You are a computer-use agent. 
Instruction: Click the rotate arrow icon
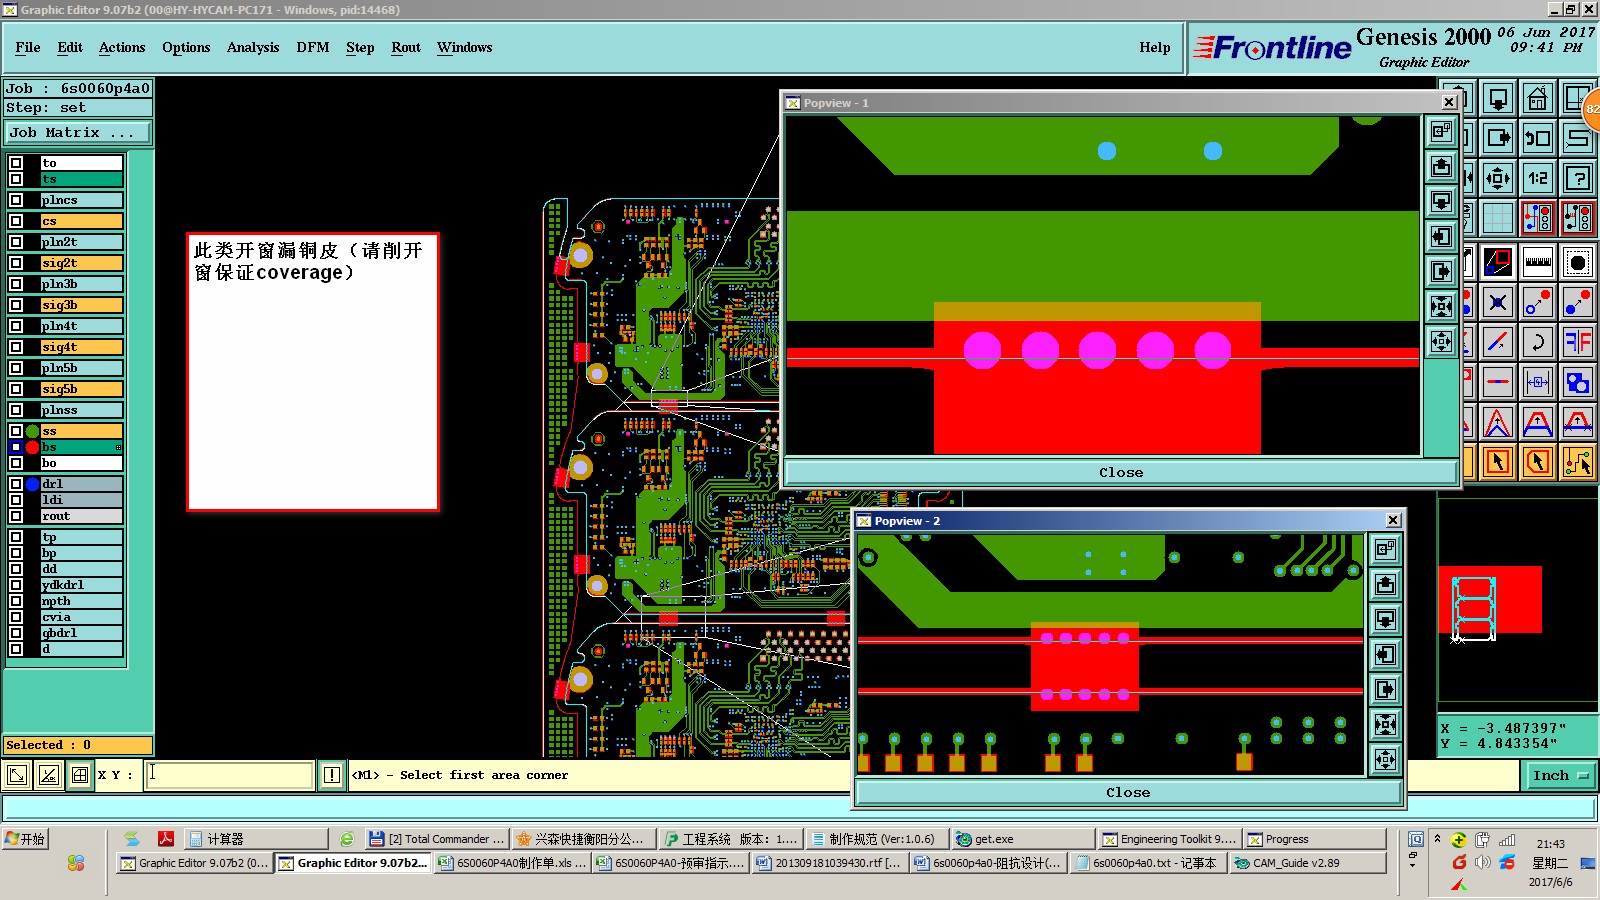click(x=1537, y=342)
